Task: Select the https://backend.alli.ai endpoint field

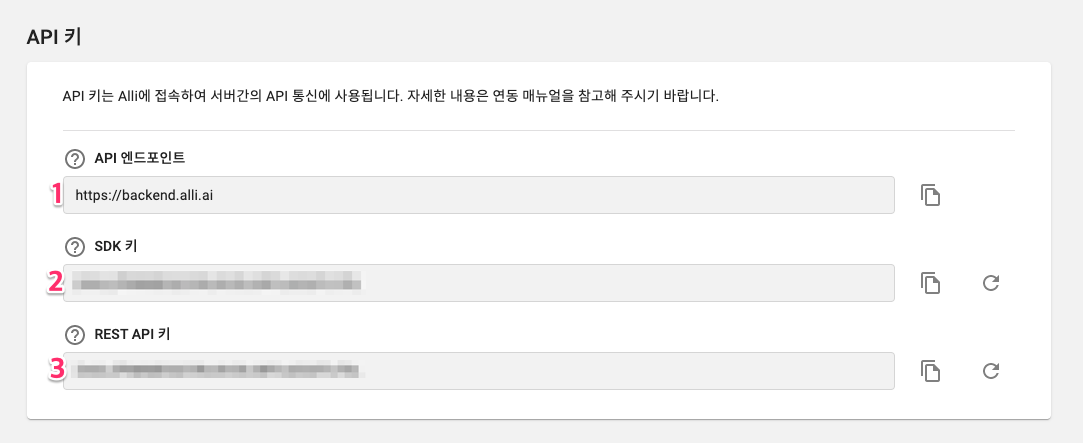Action: click(x=479, y=195)
